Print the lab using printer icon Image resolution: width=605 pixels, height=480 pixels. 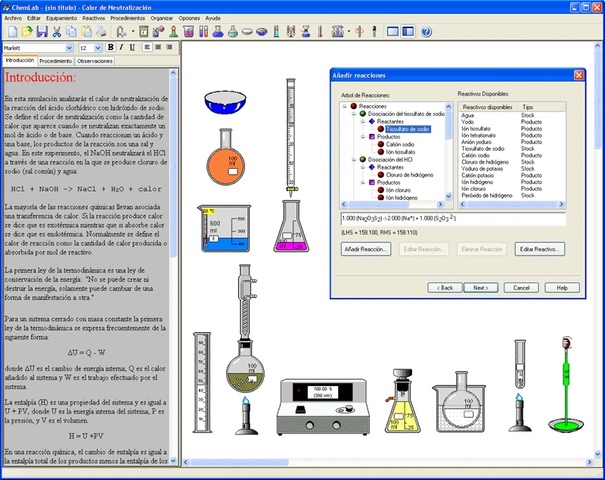(101, 32)
